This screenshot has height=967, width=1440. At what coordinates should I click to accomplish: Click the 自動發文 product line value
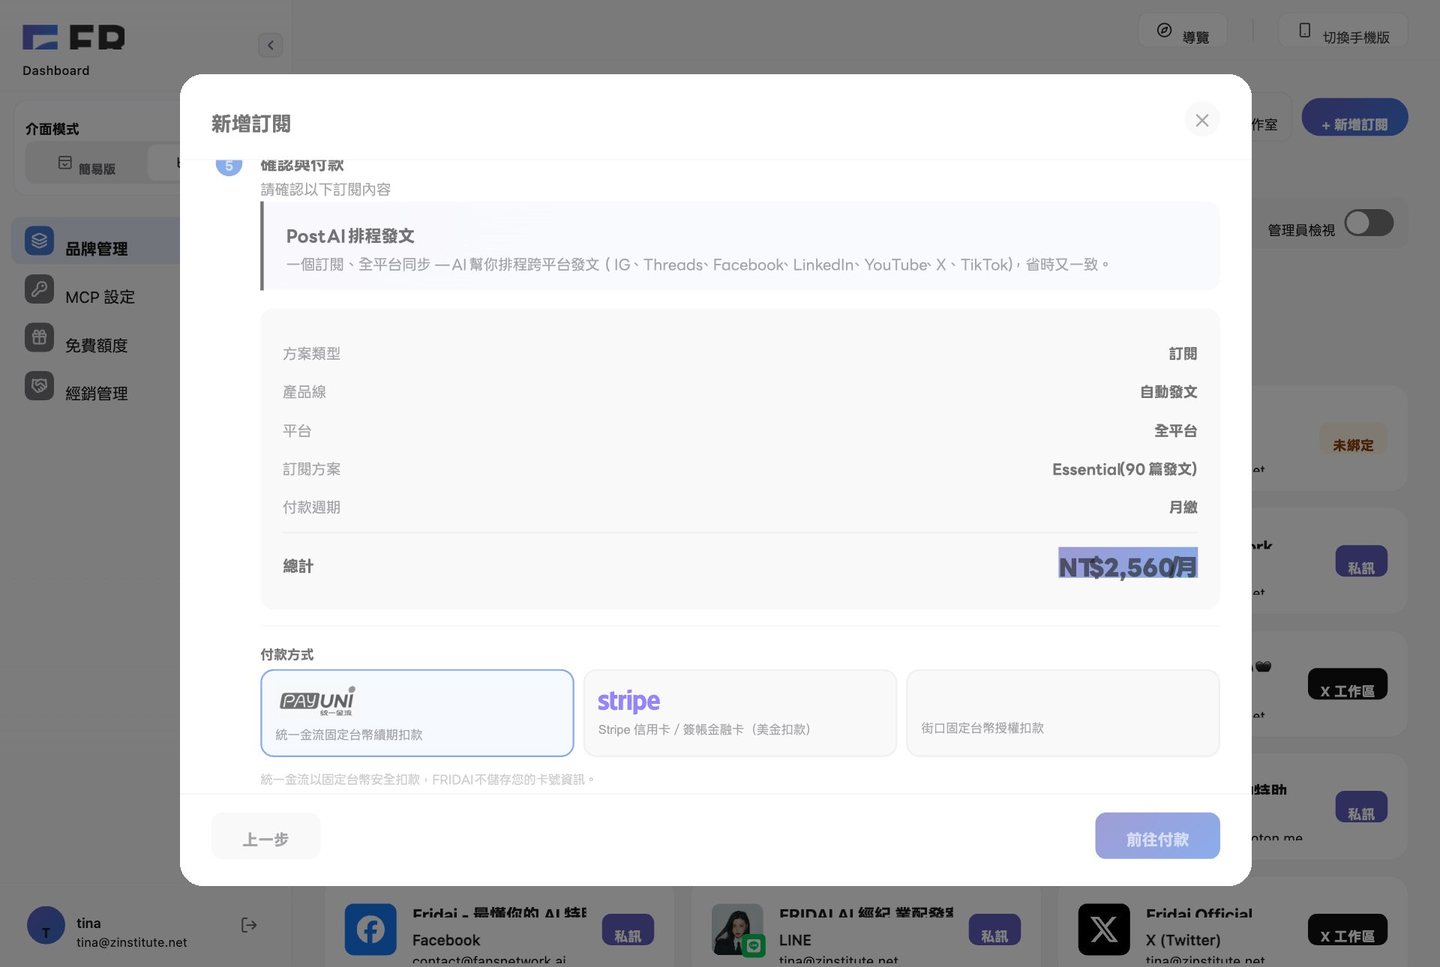[1169, 392]
